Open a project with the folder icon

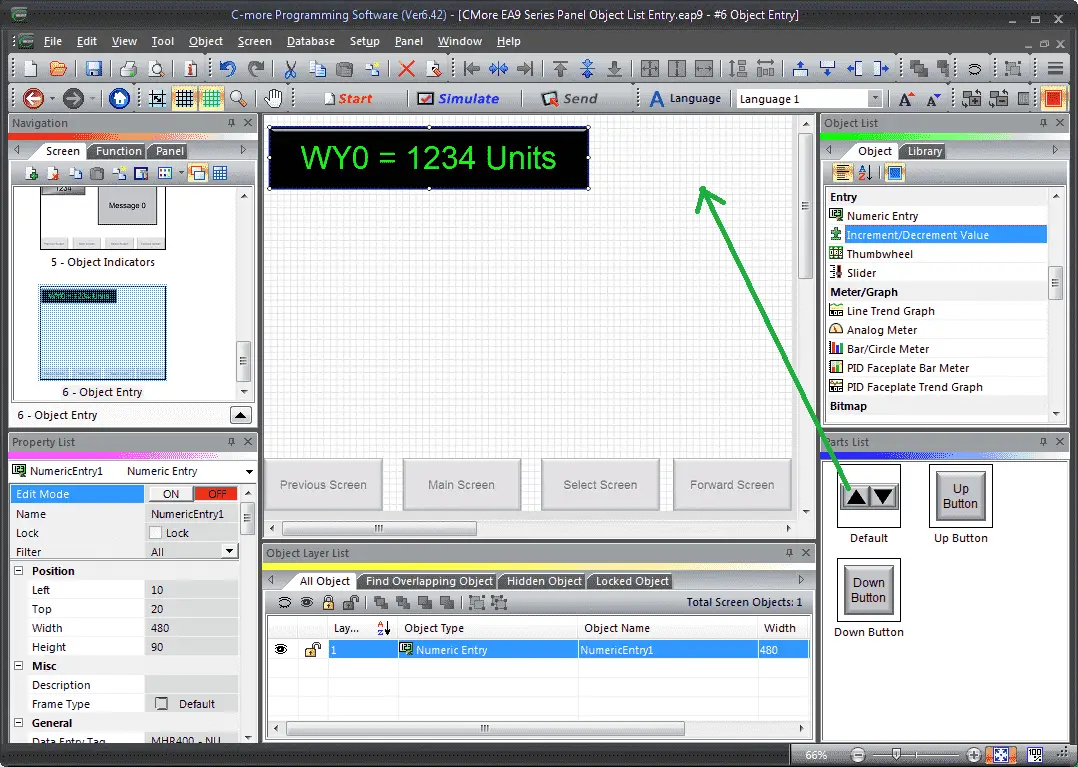pyautogui.click(x=58, y=69)
